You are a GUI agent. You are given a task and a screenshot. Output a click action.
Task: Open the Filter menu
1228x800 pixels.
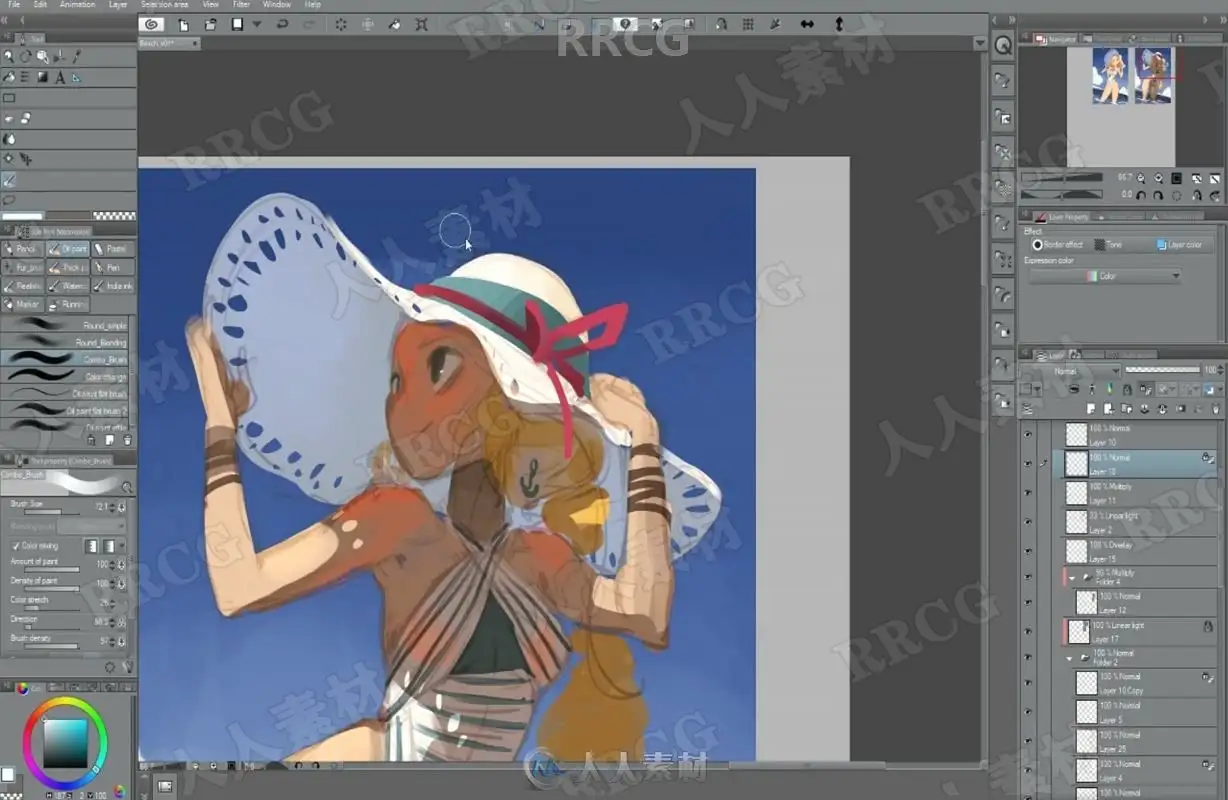[x=241, y=5]
